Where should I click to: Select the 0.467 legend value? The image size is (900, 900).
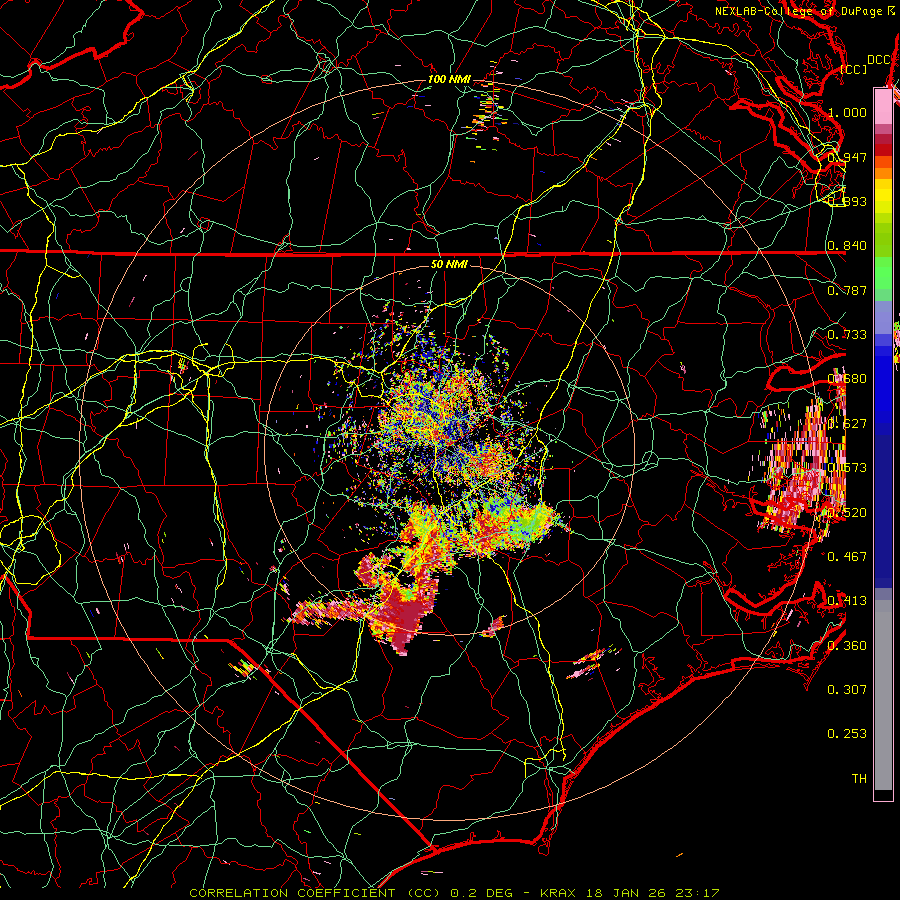point(847,557)
